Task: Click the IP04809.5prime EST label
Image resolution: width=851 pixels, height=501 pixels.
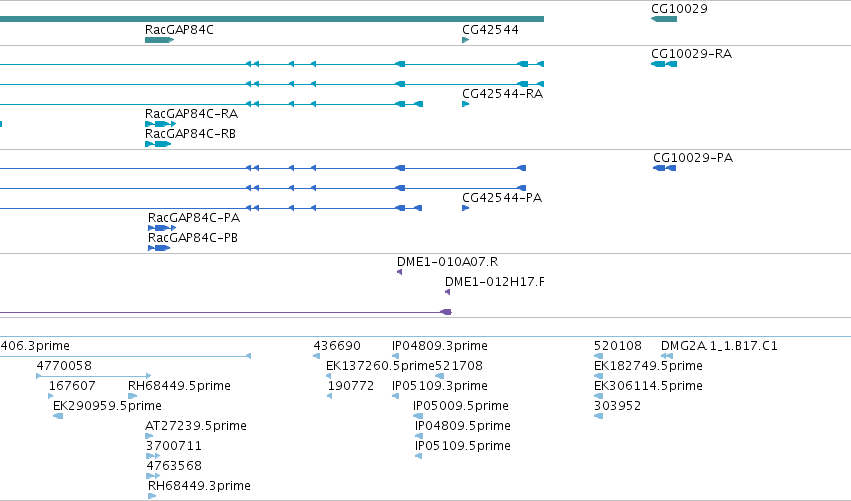Action: [463, 427]
